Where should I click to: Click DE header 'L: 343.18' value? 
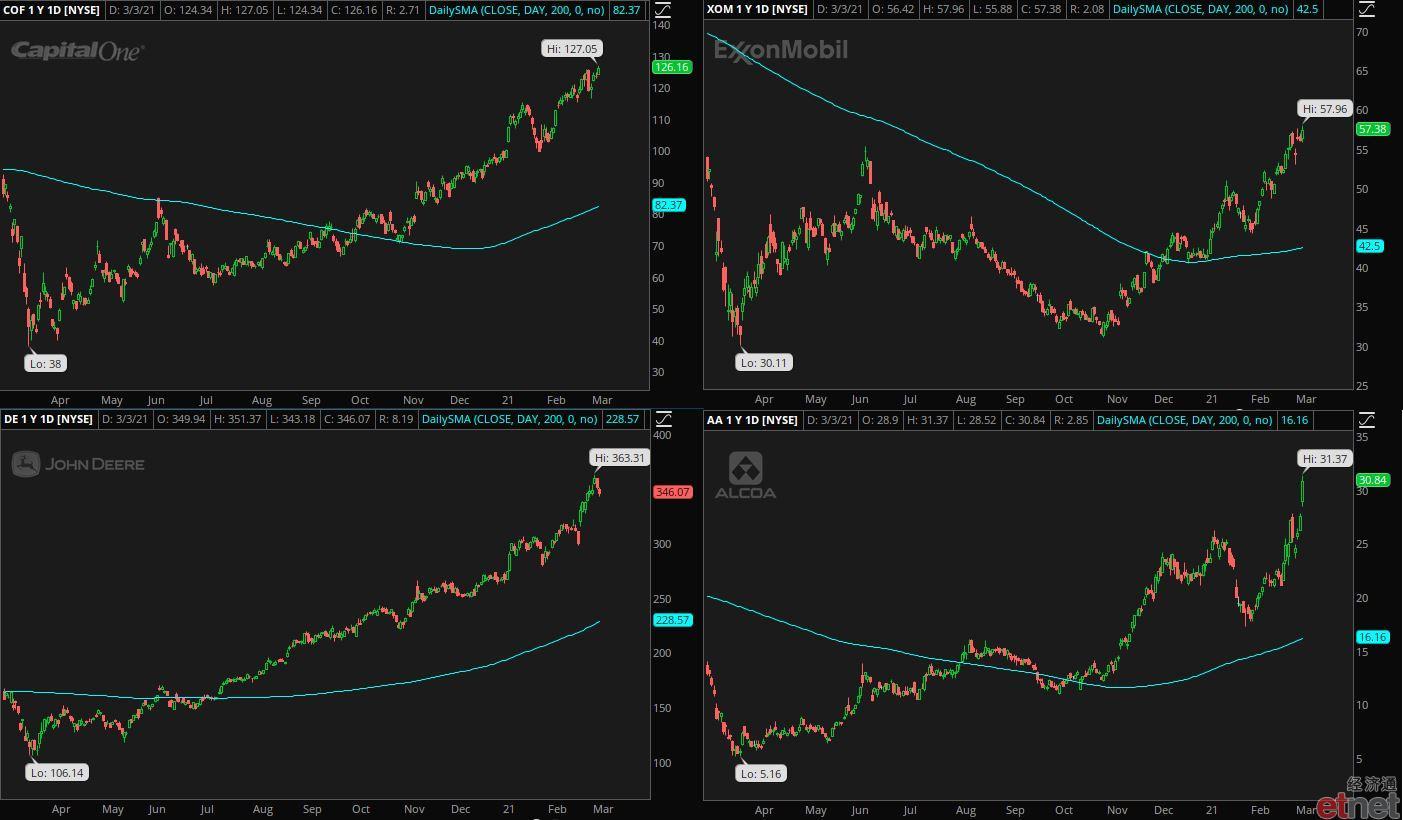click(291, 420)
